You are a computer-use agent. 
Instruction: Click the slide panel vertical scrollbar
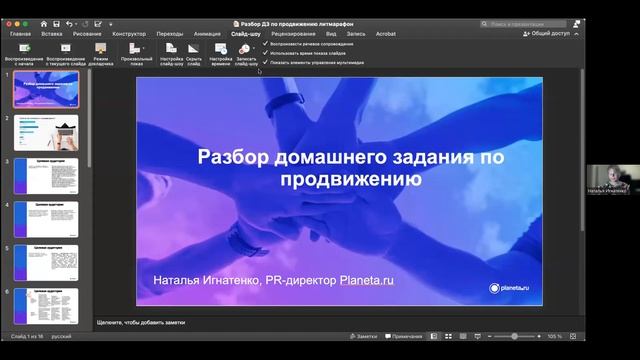[89, 119]
